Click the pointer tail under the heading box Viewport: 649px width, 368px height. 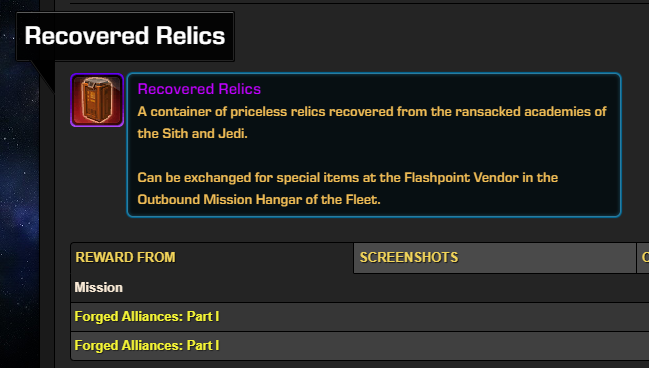pyautogui.click(x=43, y=76)
